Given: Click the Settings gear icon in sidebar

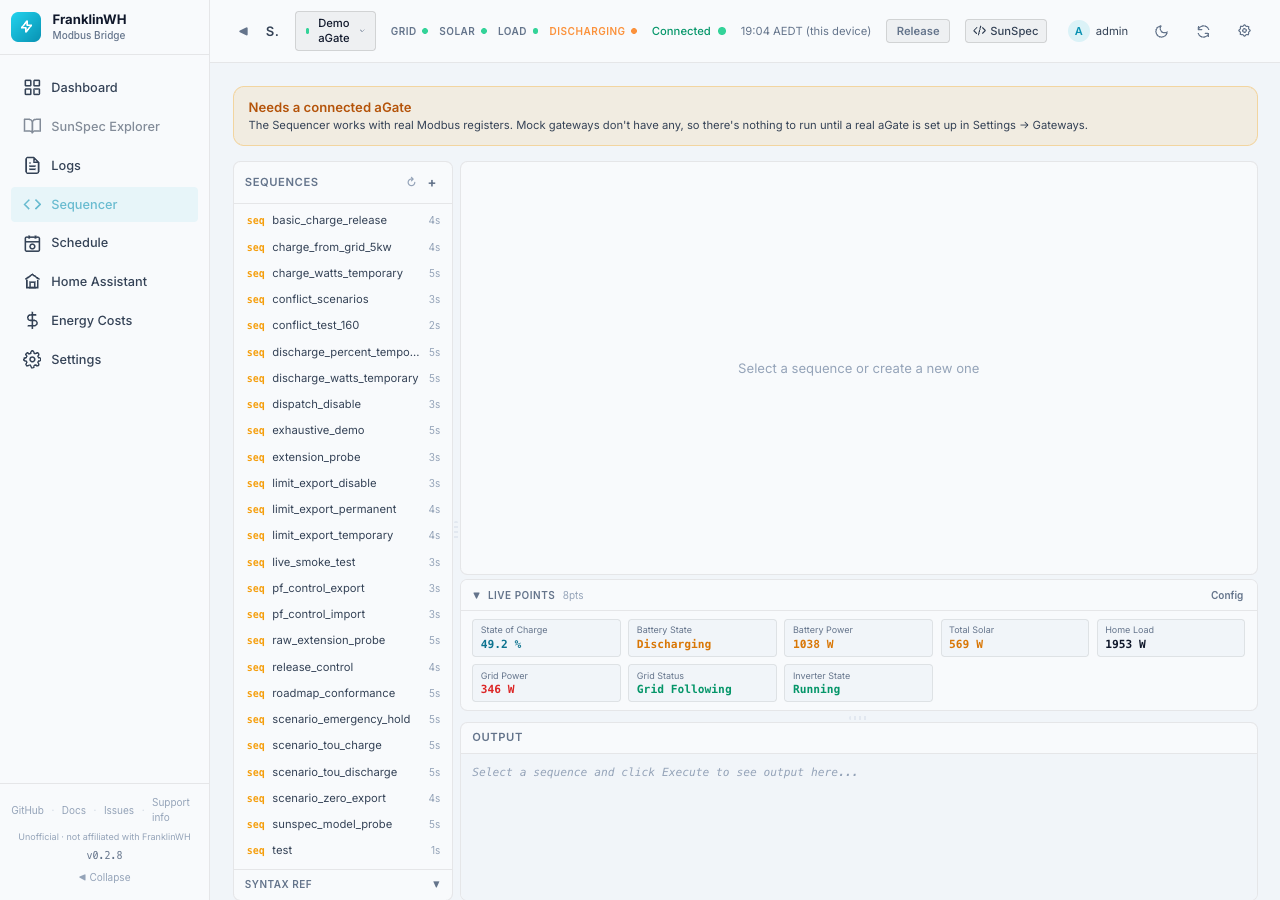Looking at the screenshot, I should tap(32, 359).
